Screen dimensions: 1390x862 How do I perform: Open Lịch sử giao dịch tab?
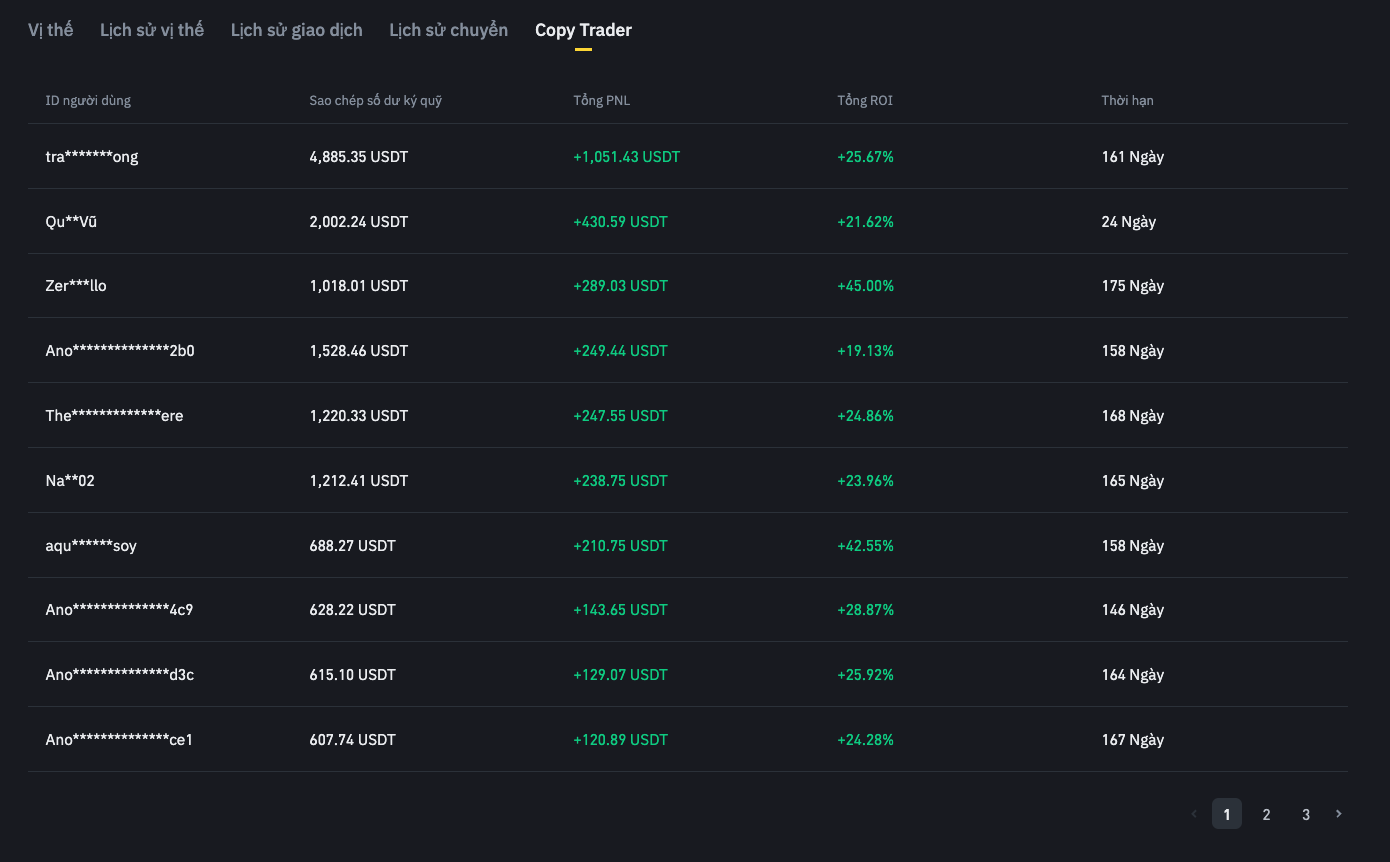pos(297,30)
